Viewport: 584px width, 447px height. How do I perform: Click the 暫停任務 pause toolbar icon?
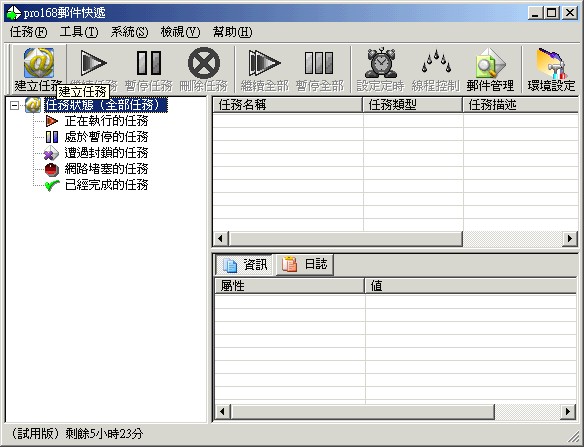pos(149,63)
